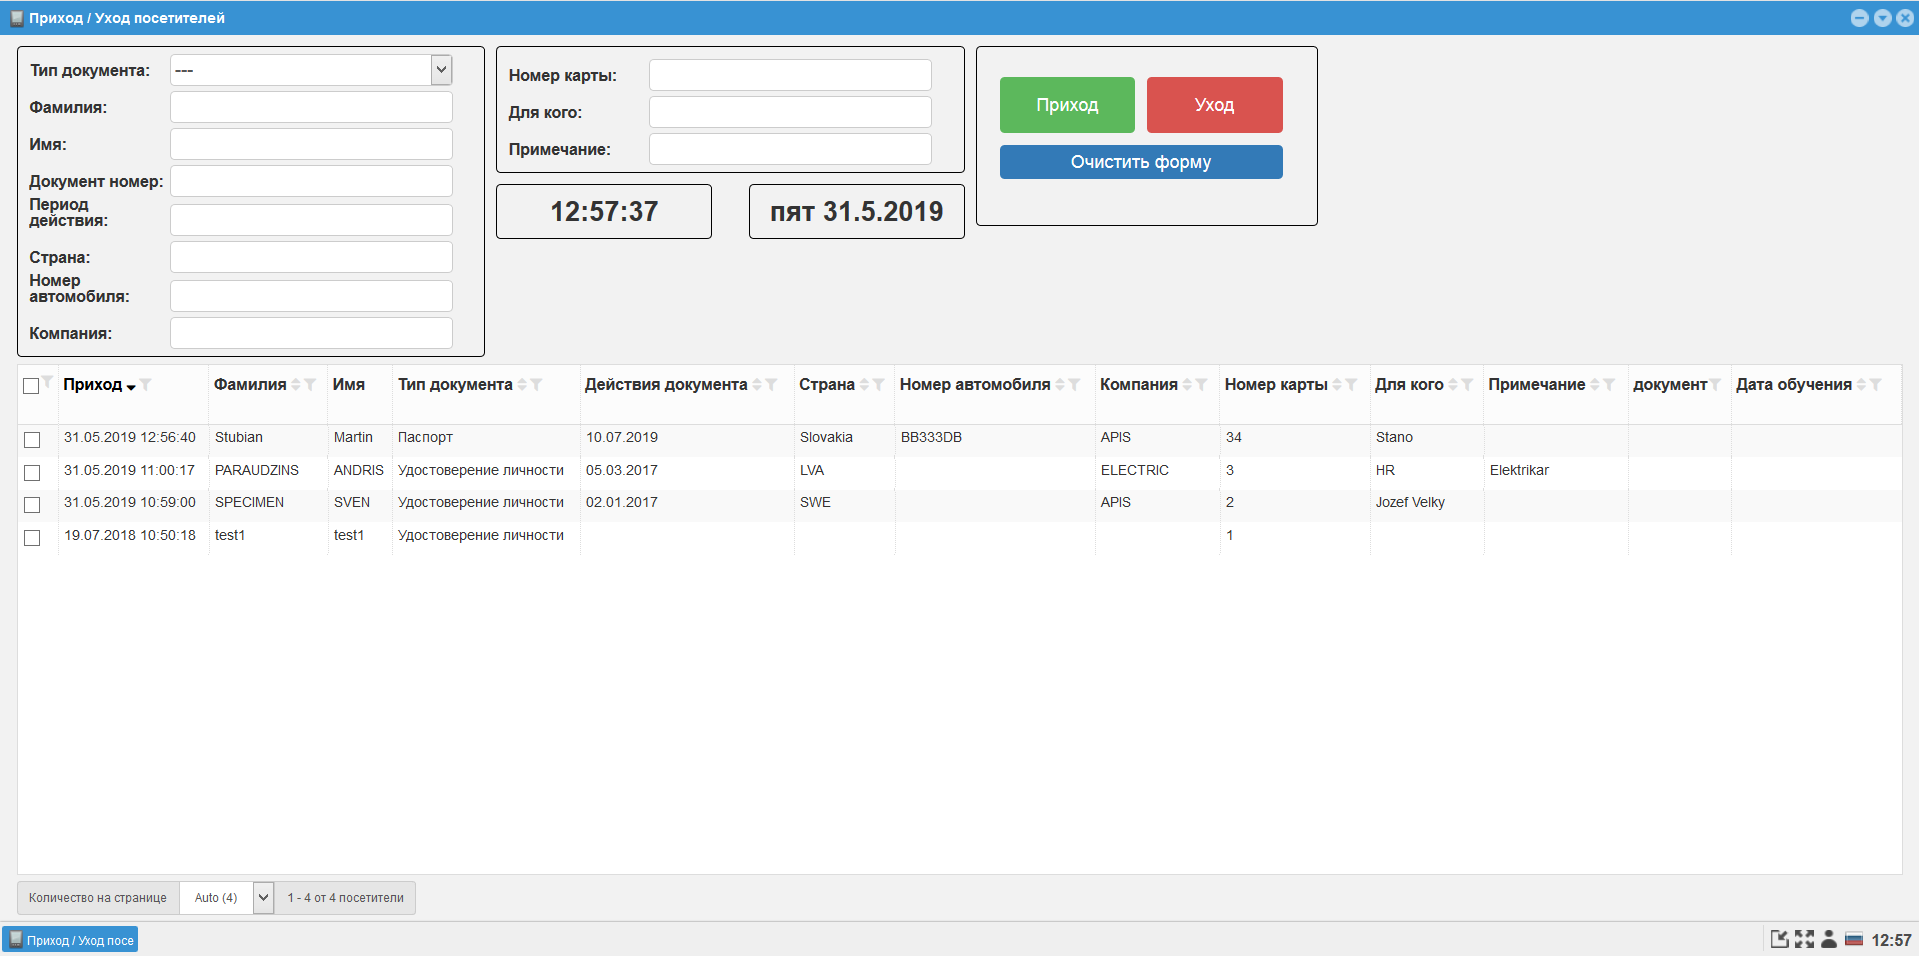Click the fullscreen icon in bottom tray
This screenshot has height=956, width=1919.
pos(1804,939)
